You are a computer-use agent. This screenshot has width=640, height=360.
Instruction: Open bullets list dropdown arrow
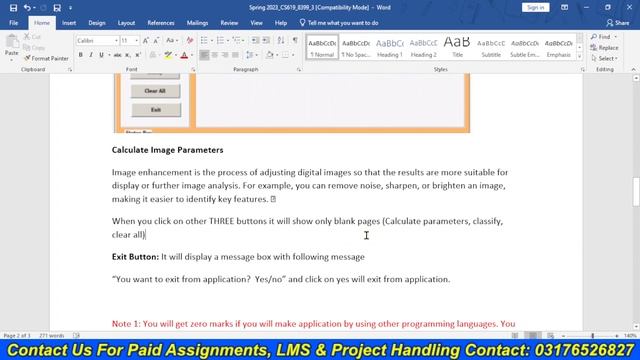[x=212, y=40]
